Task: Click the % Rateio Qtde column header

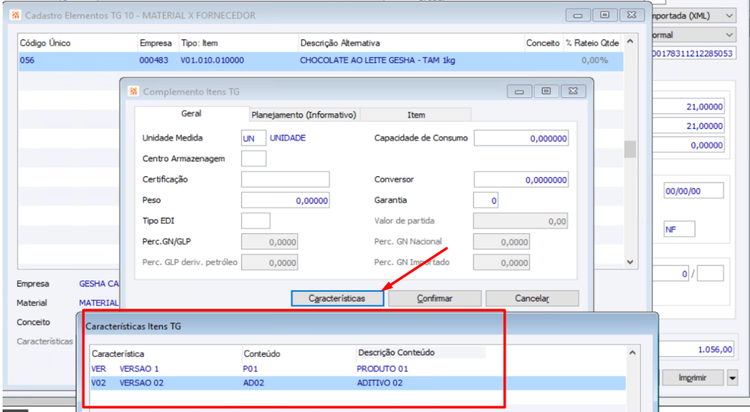Action: (592, 43)
